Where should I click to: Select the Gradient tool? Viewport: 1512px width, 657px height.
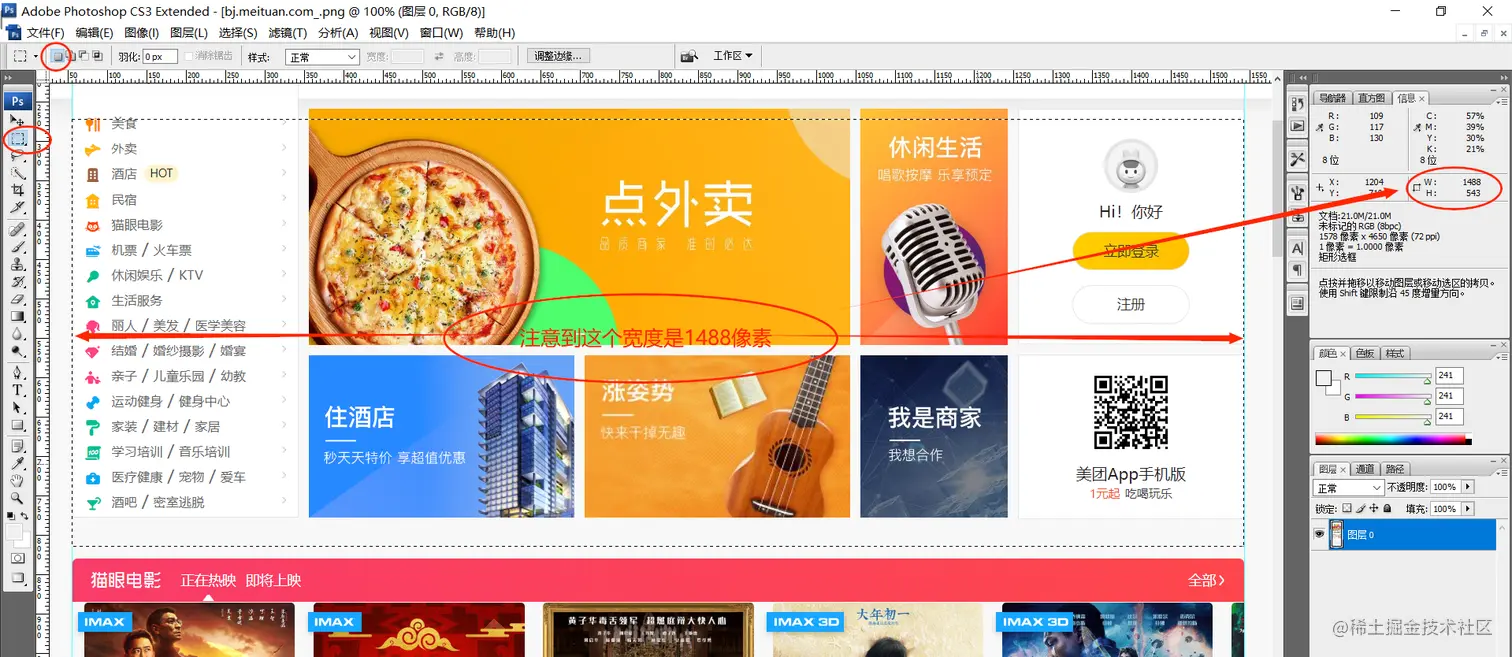(18, 316)
